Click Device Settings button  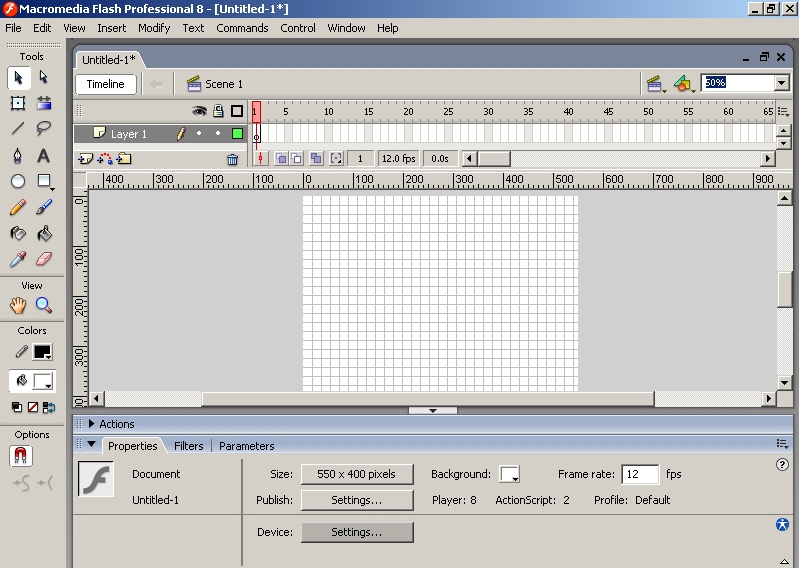pyautogui.click(x=357, y=532)
